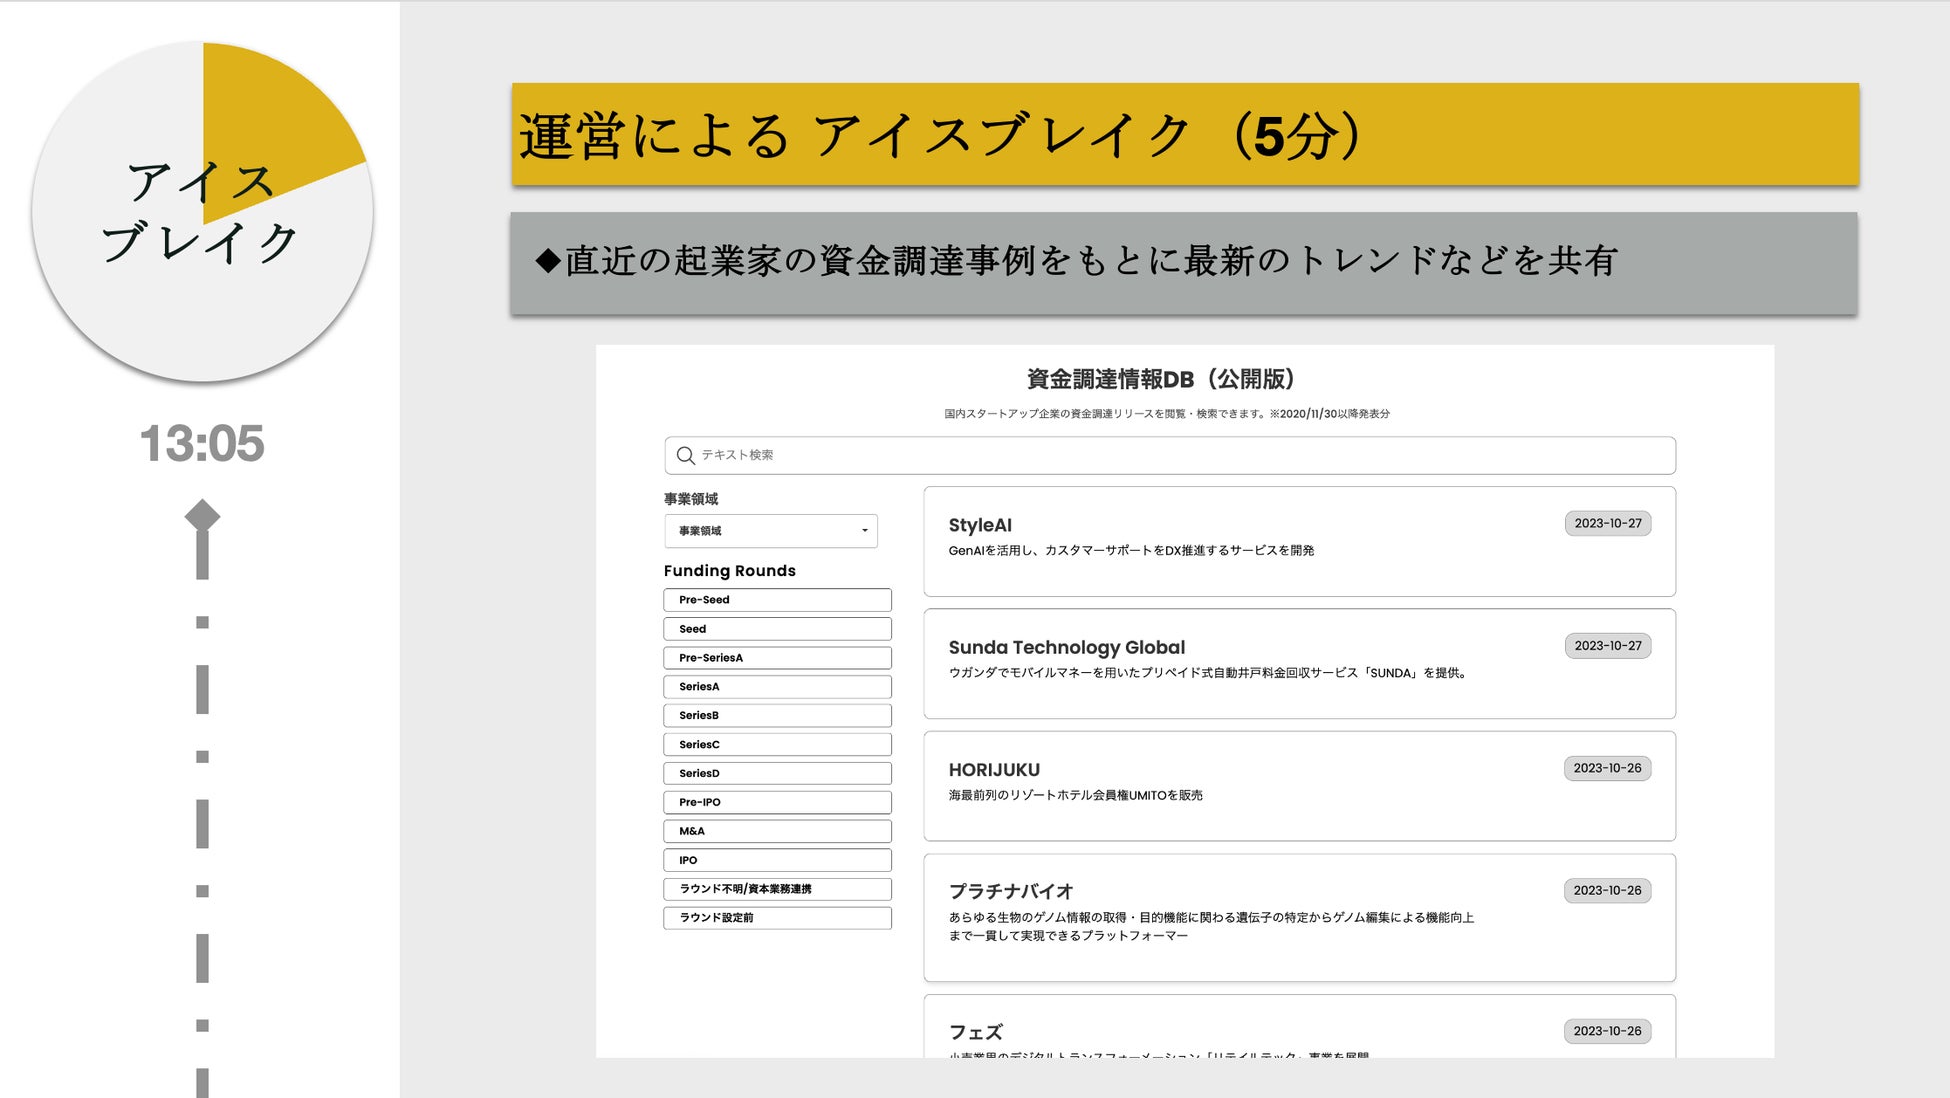The image size is (1950, 1098).
Task: Select the SeriesB round filter
Action: [x=777, y=716]
